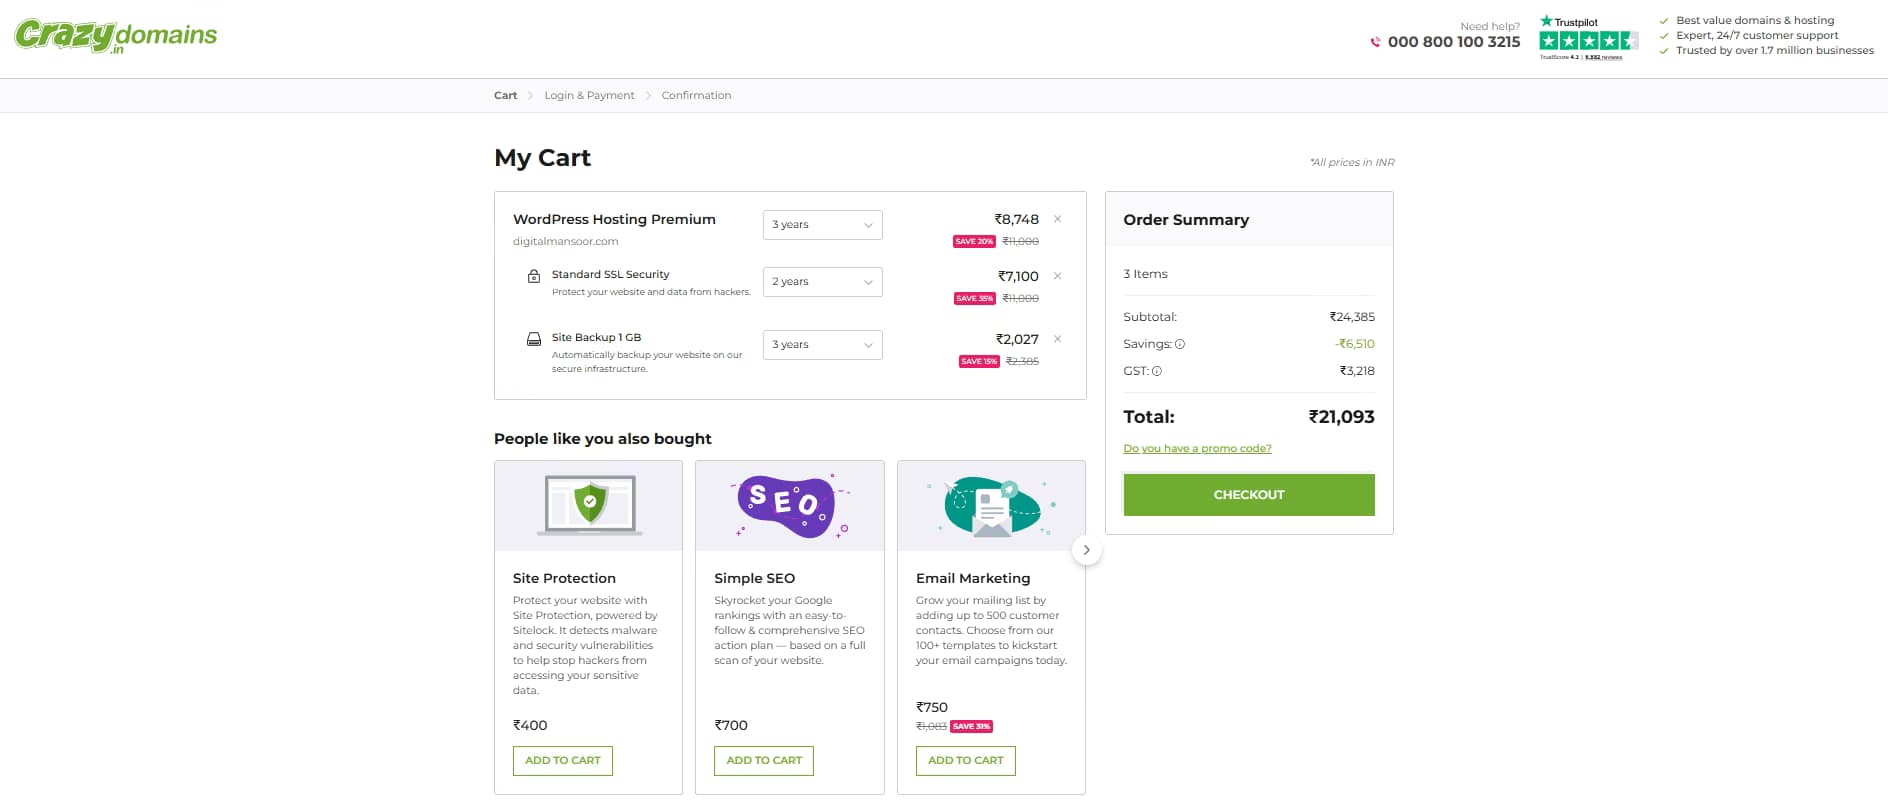Screen dimensions: 1888x810
Task: Open Site Protection shield illustration
Action: pos(589,506)
